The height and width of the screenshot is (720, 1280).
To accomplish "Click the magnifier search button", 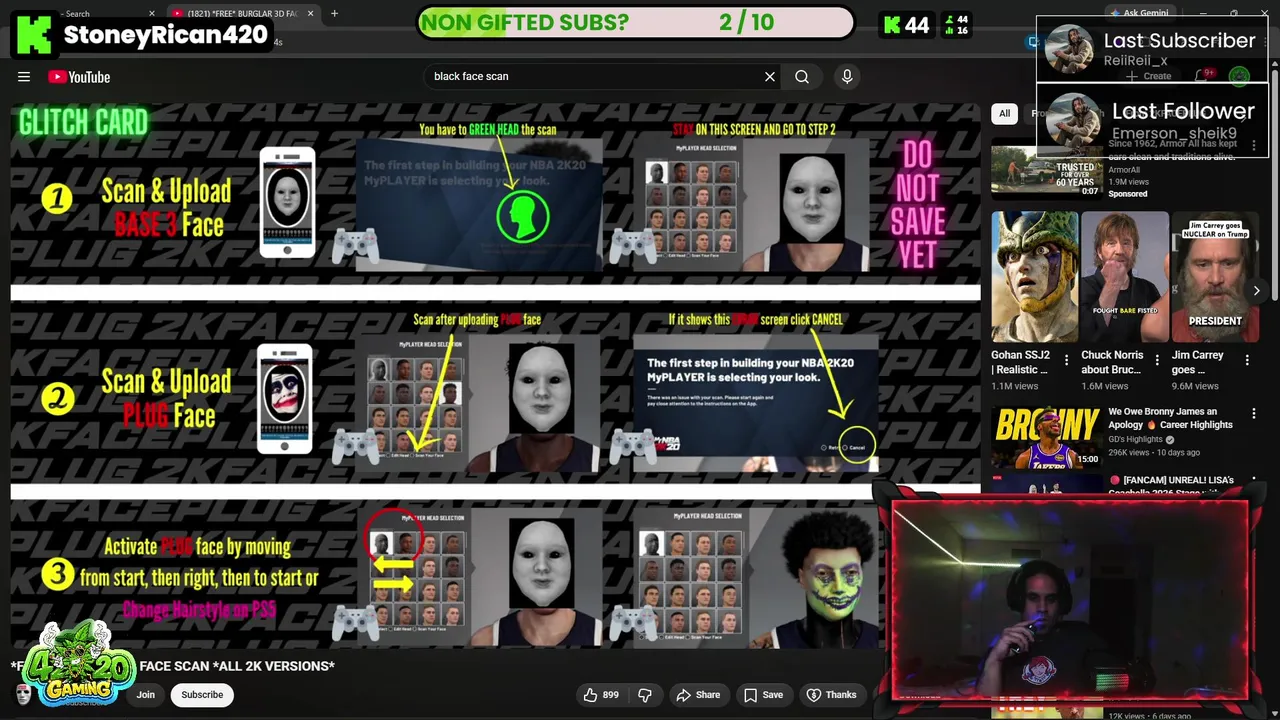I will coord(802,77).
